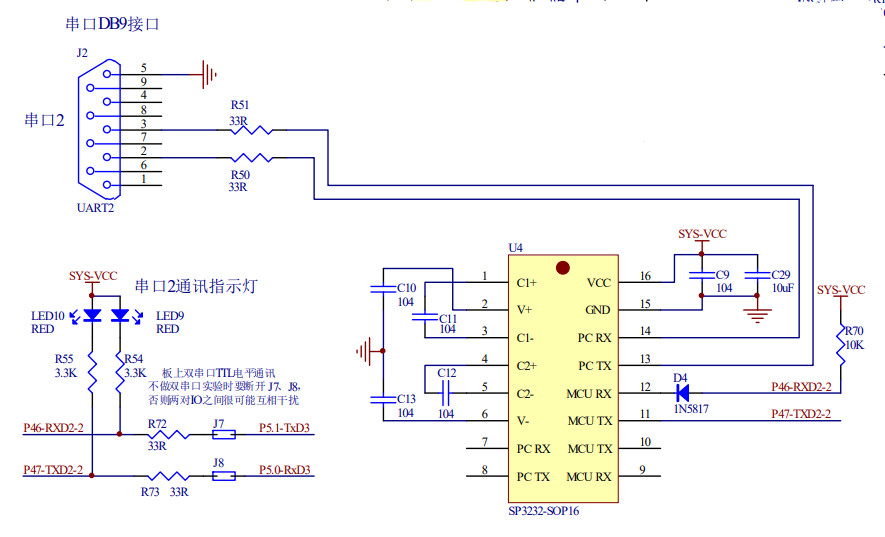Click the SP3232-SOP16 part name
885x537 pixels.
pyautogui.click(x=544, y=511)
